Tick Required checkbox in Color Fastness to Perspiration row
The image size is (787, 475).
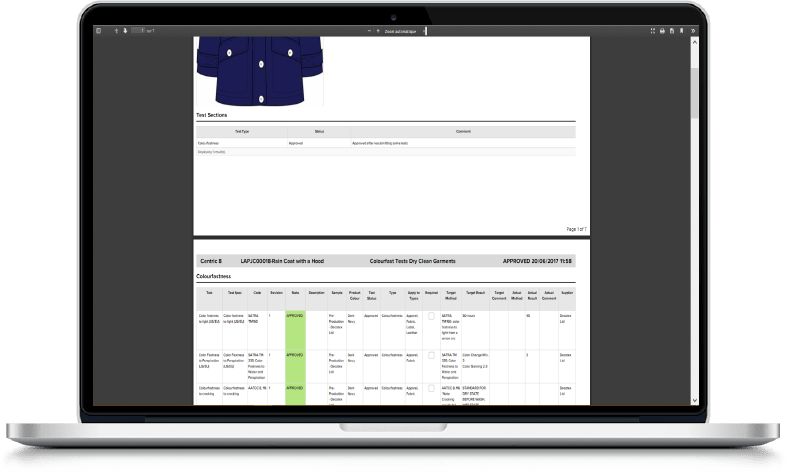click(x=431, y=355)
